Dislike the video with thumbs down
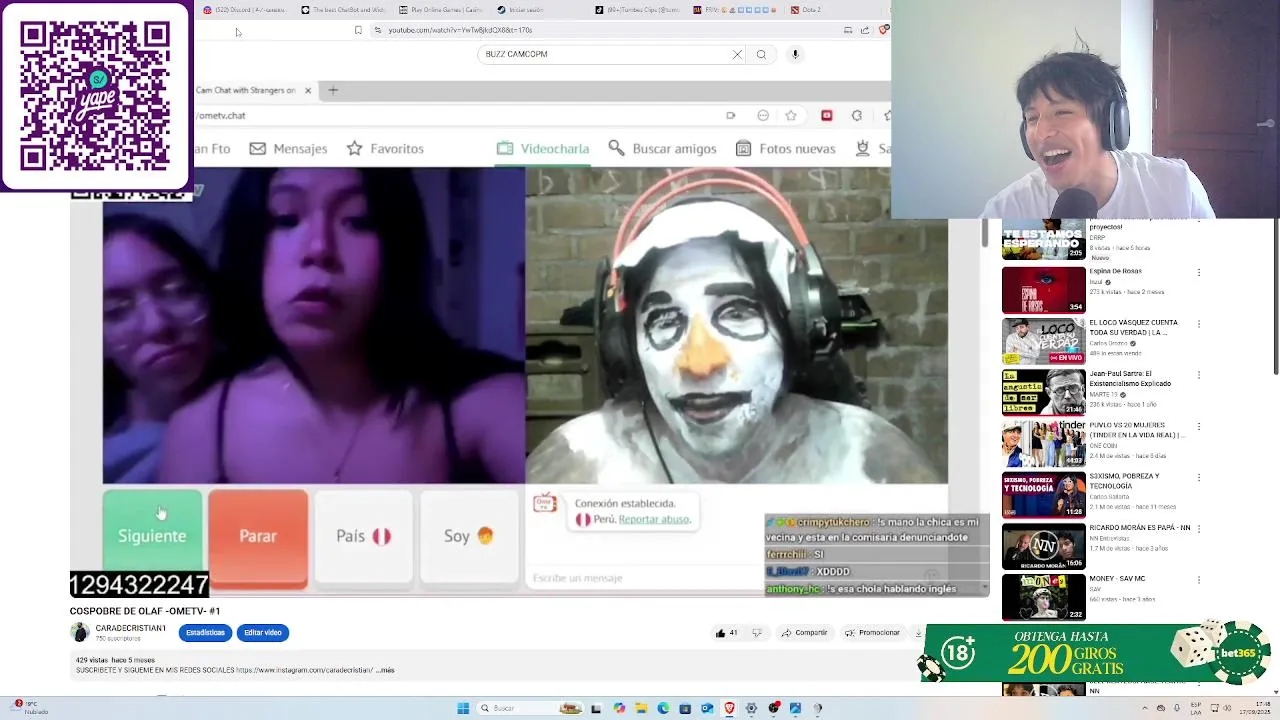This screenshot has width=1280, height=720. tap(757, 633)
